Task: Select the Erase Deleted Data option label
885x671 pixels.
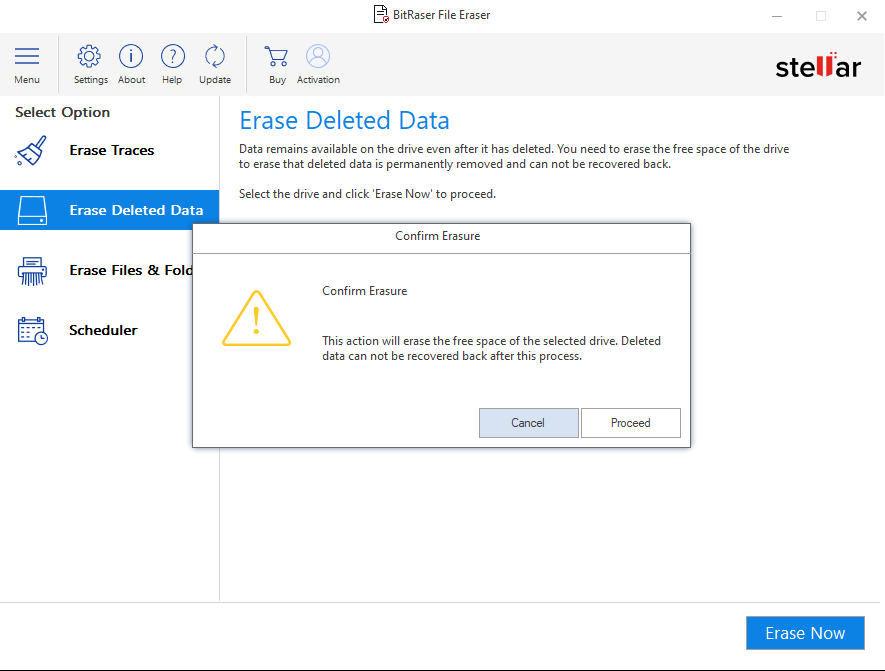Action: (x=136, y=210)
